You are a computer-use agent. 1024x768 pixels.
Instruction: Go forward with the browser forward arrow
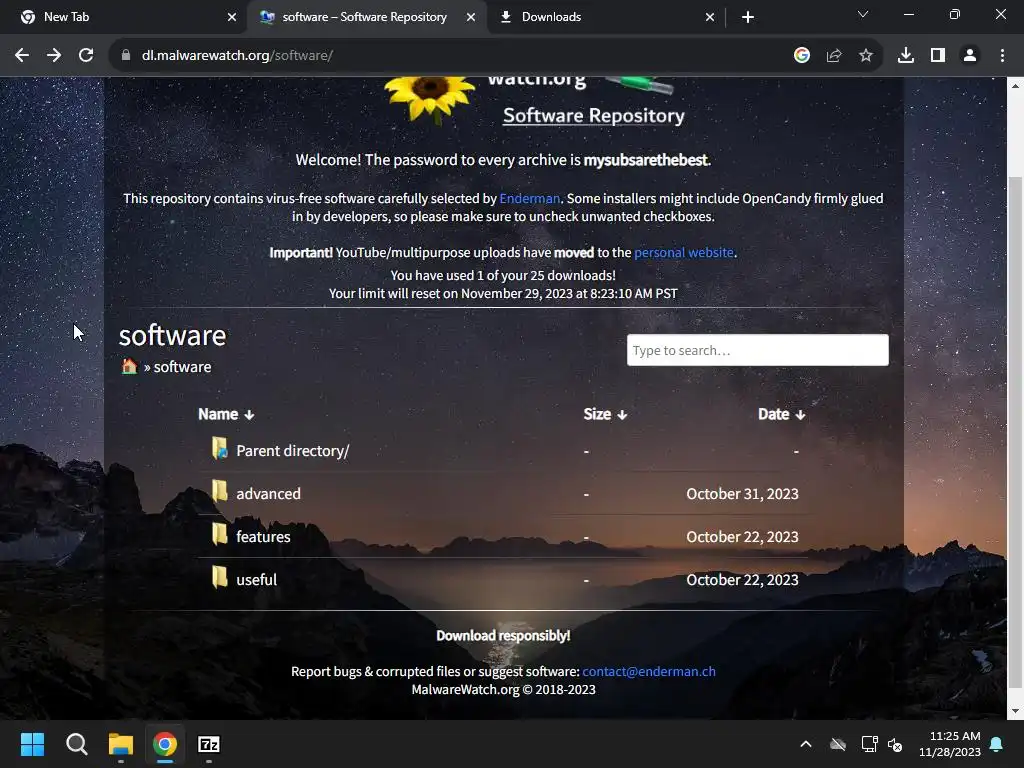click(x=54, y=56)
